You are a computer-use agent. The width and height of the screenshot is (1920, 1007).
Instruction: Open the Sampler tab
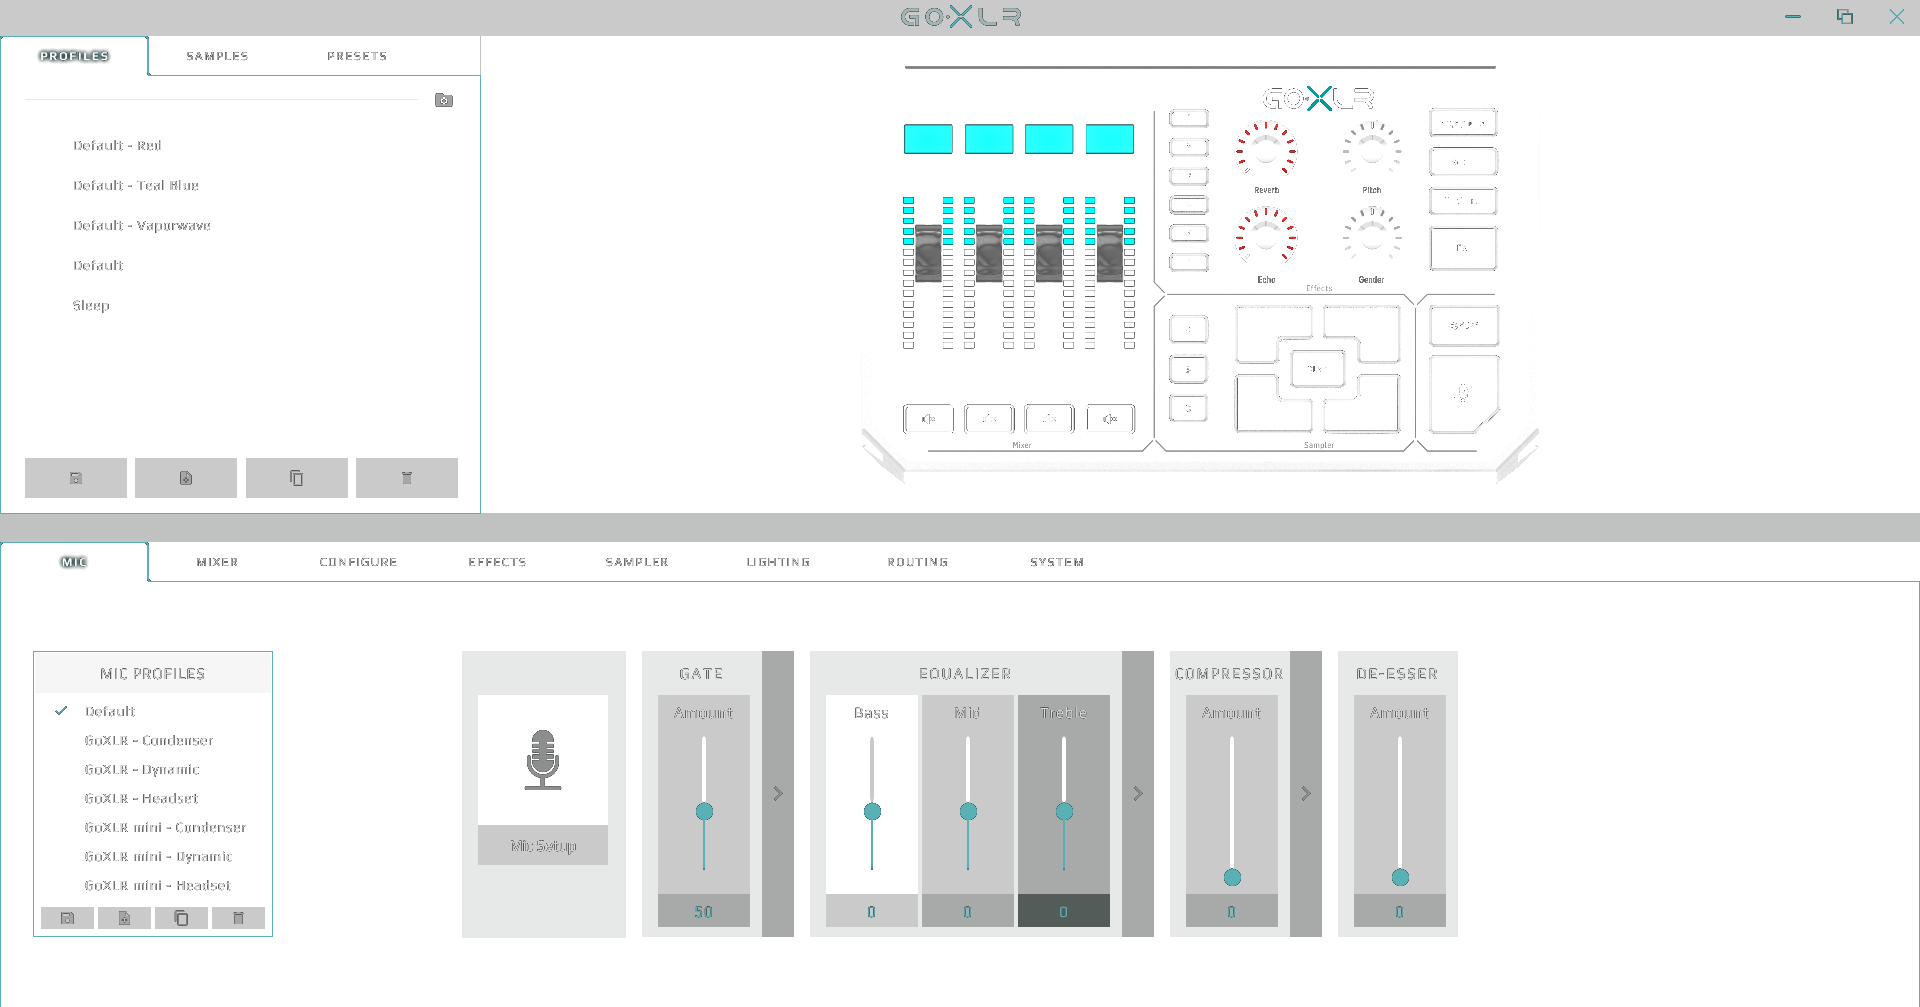[x=637, y=562]
